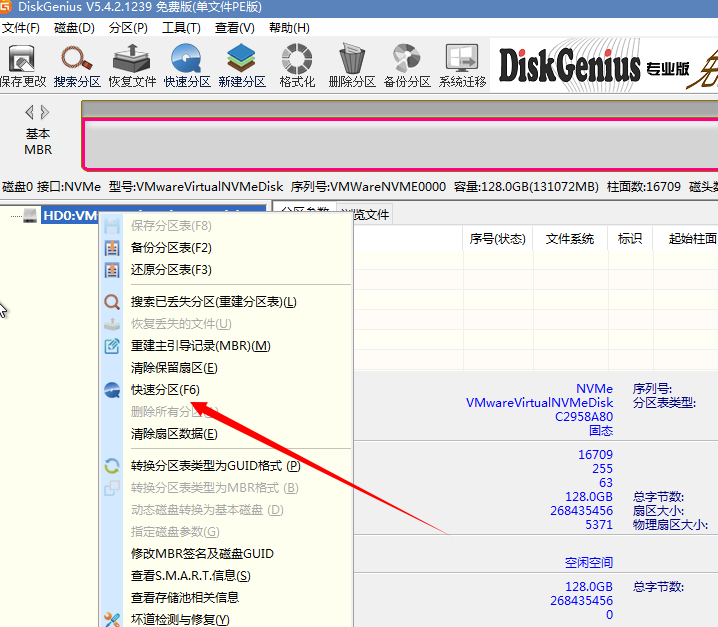Click the VMwareVirtualNVMeDisk model value
The image size is (718, 627).
click(539, 403)
